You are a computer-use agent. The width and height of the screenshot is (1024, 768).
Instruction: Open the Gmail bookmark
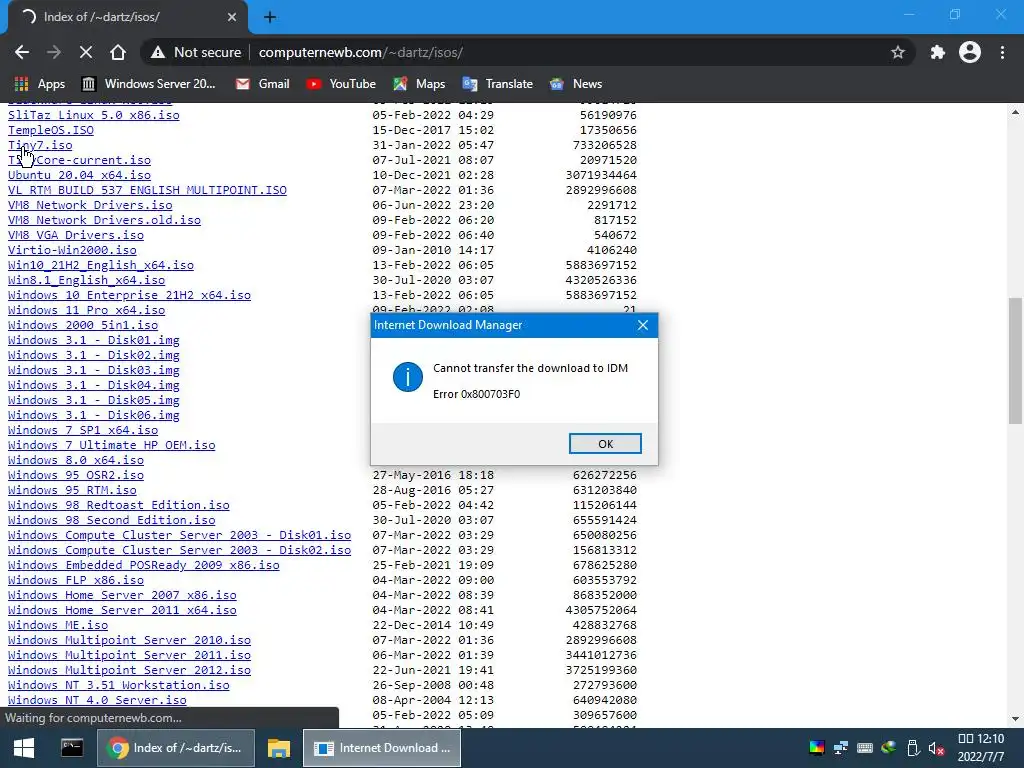pyautogui.click(x=263, y=84)
